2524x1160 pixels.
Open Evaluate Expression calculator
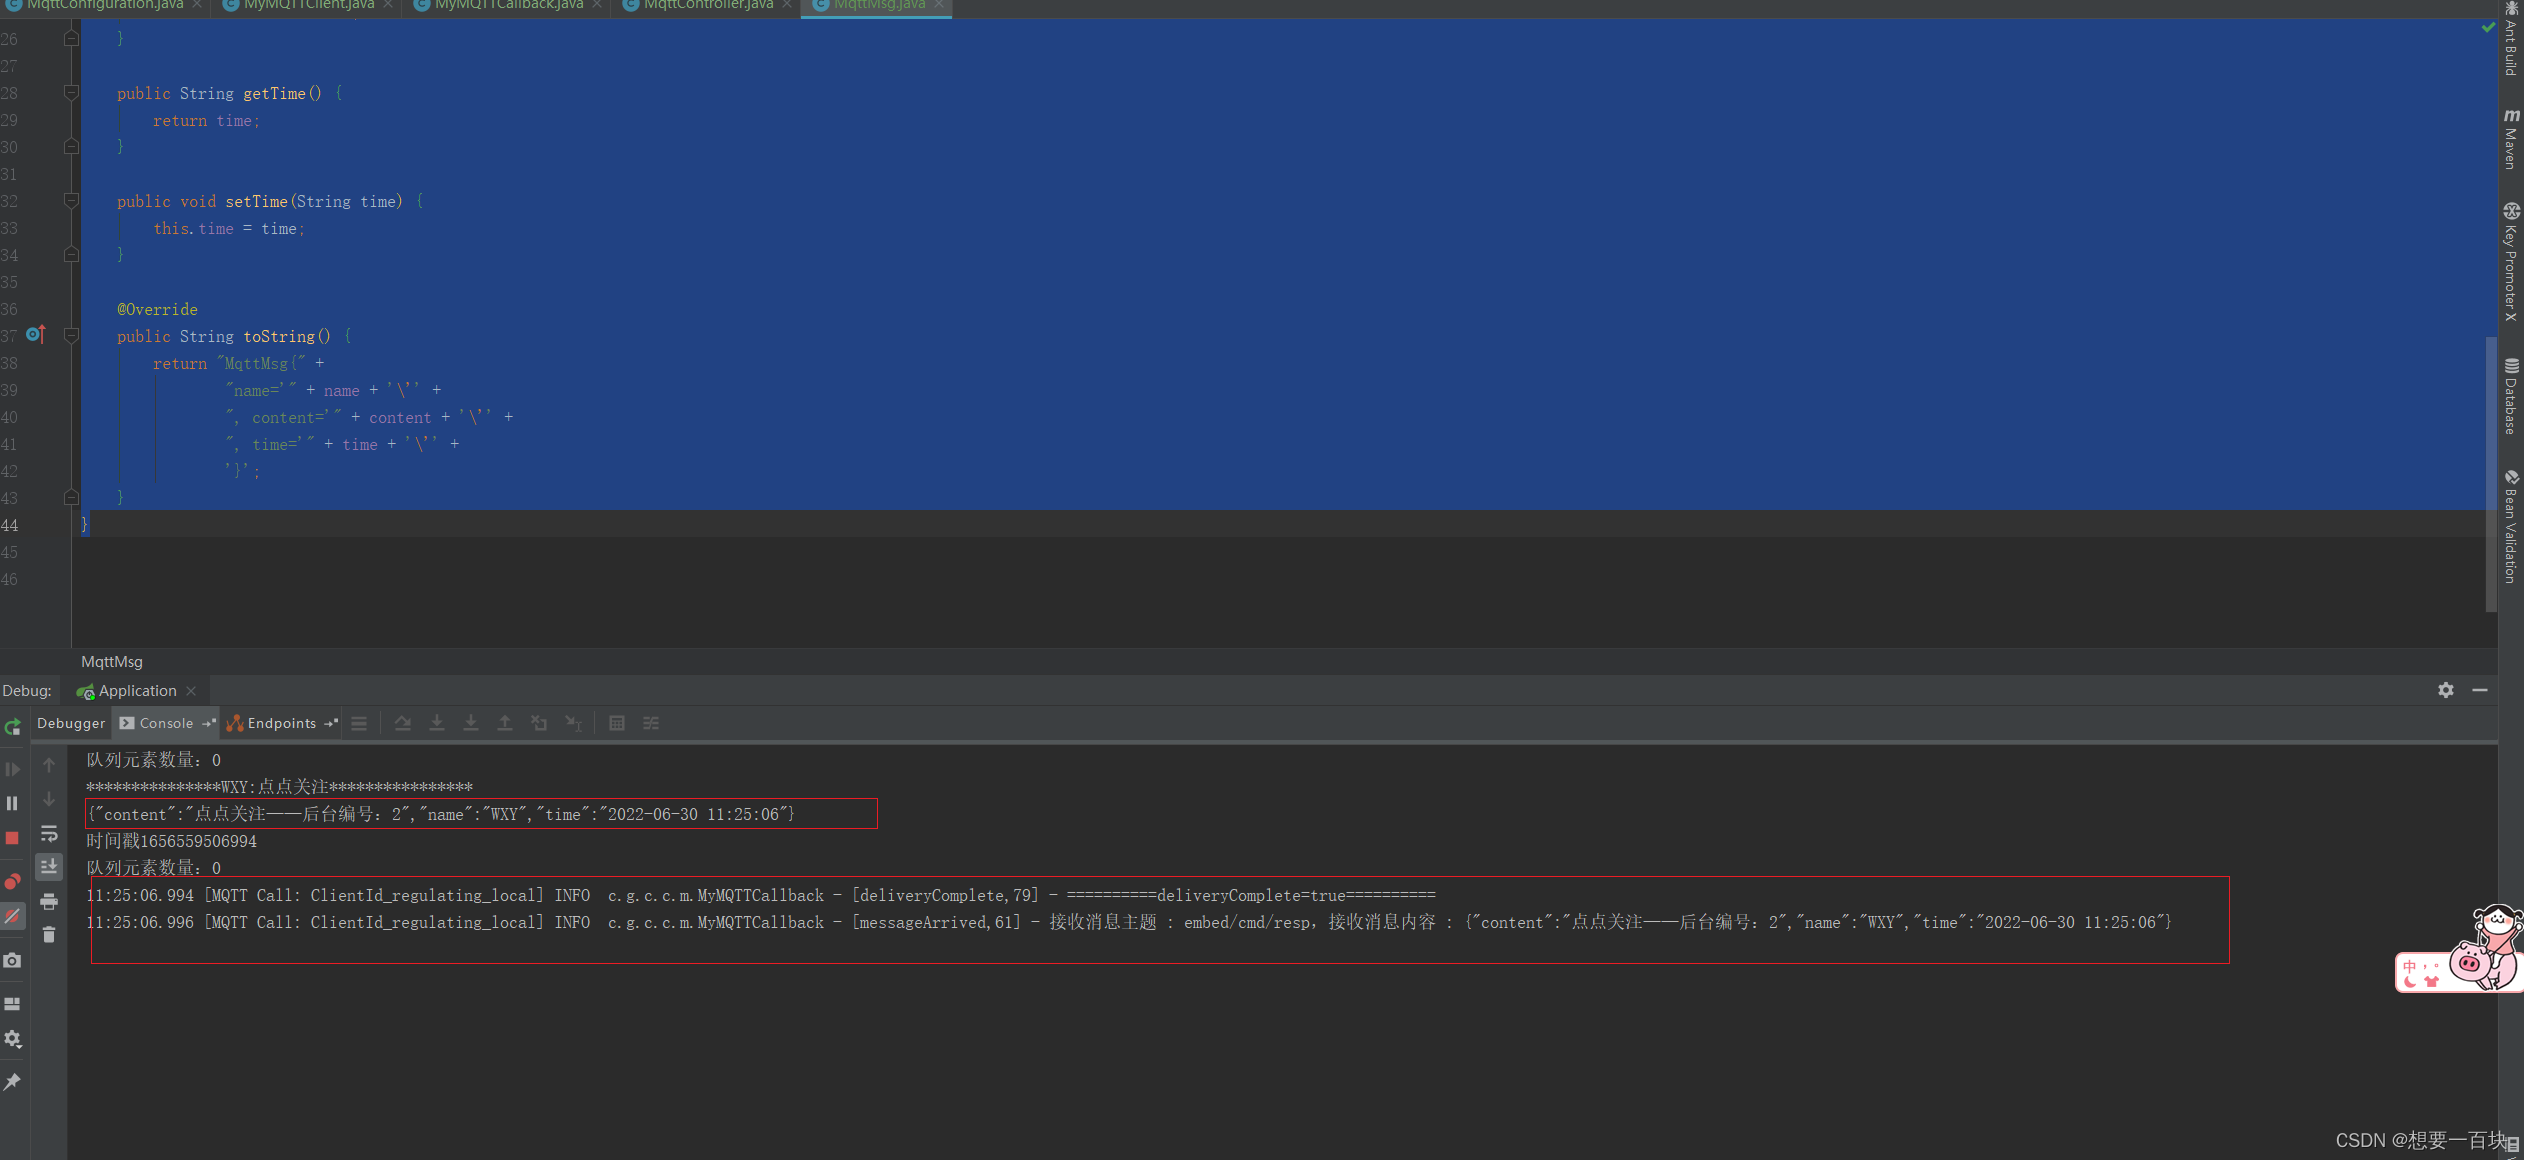tap(617, 723)
